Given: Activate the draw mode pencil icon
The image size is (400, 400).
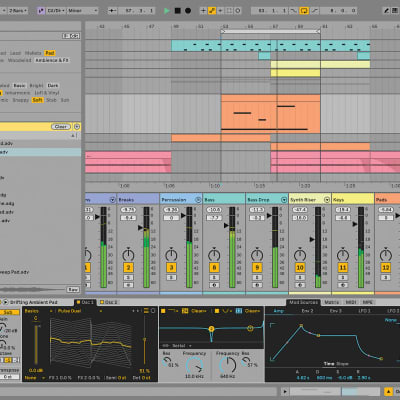Looking at the screenshot, I should [x=386, y=11].
